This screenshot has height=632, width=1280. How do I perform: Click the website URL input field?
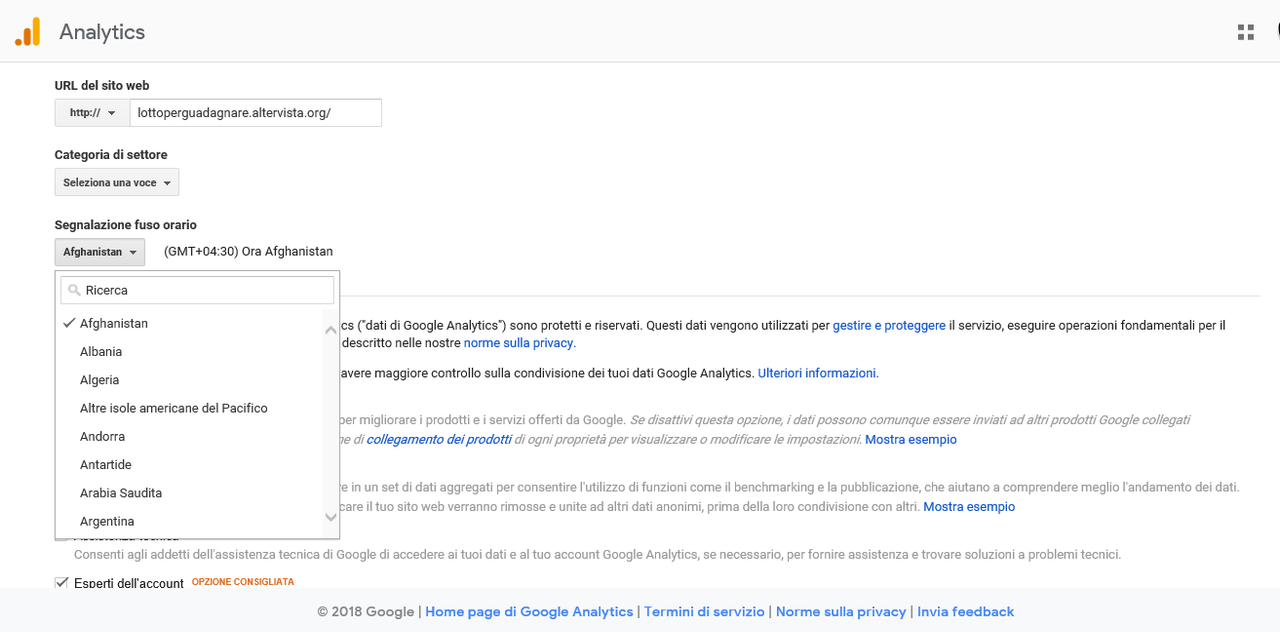pos(255,113)
